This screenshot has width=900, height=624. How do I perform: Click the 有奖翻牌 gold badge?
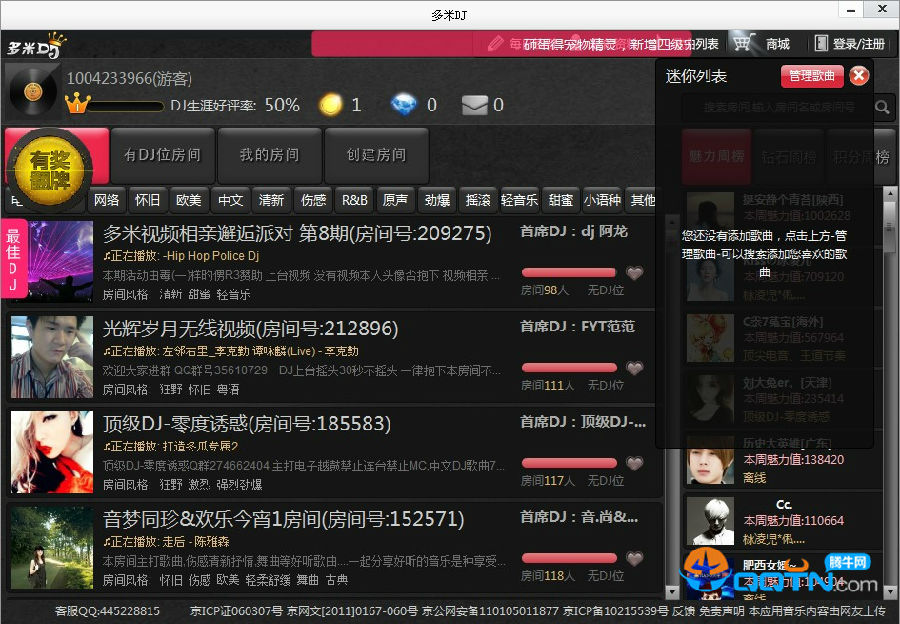click(56, 166)
